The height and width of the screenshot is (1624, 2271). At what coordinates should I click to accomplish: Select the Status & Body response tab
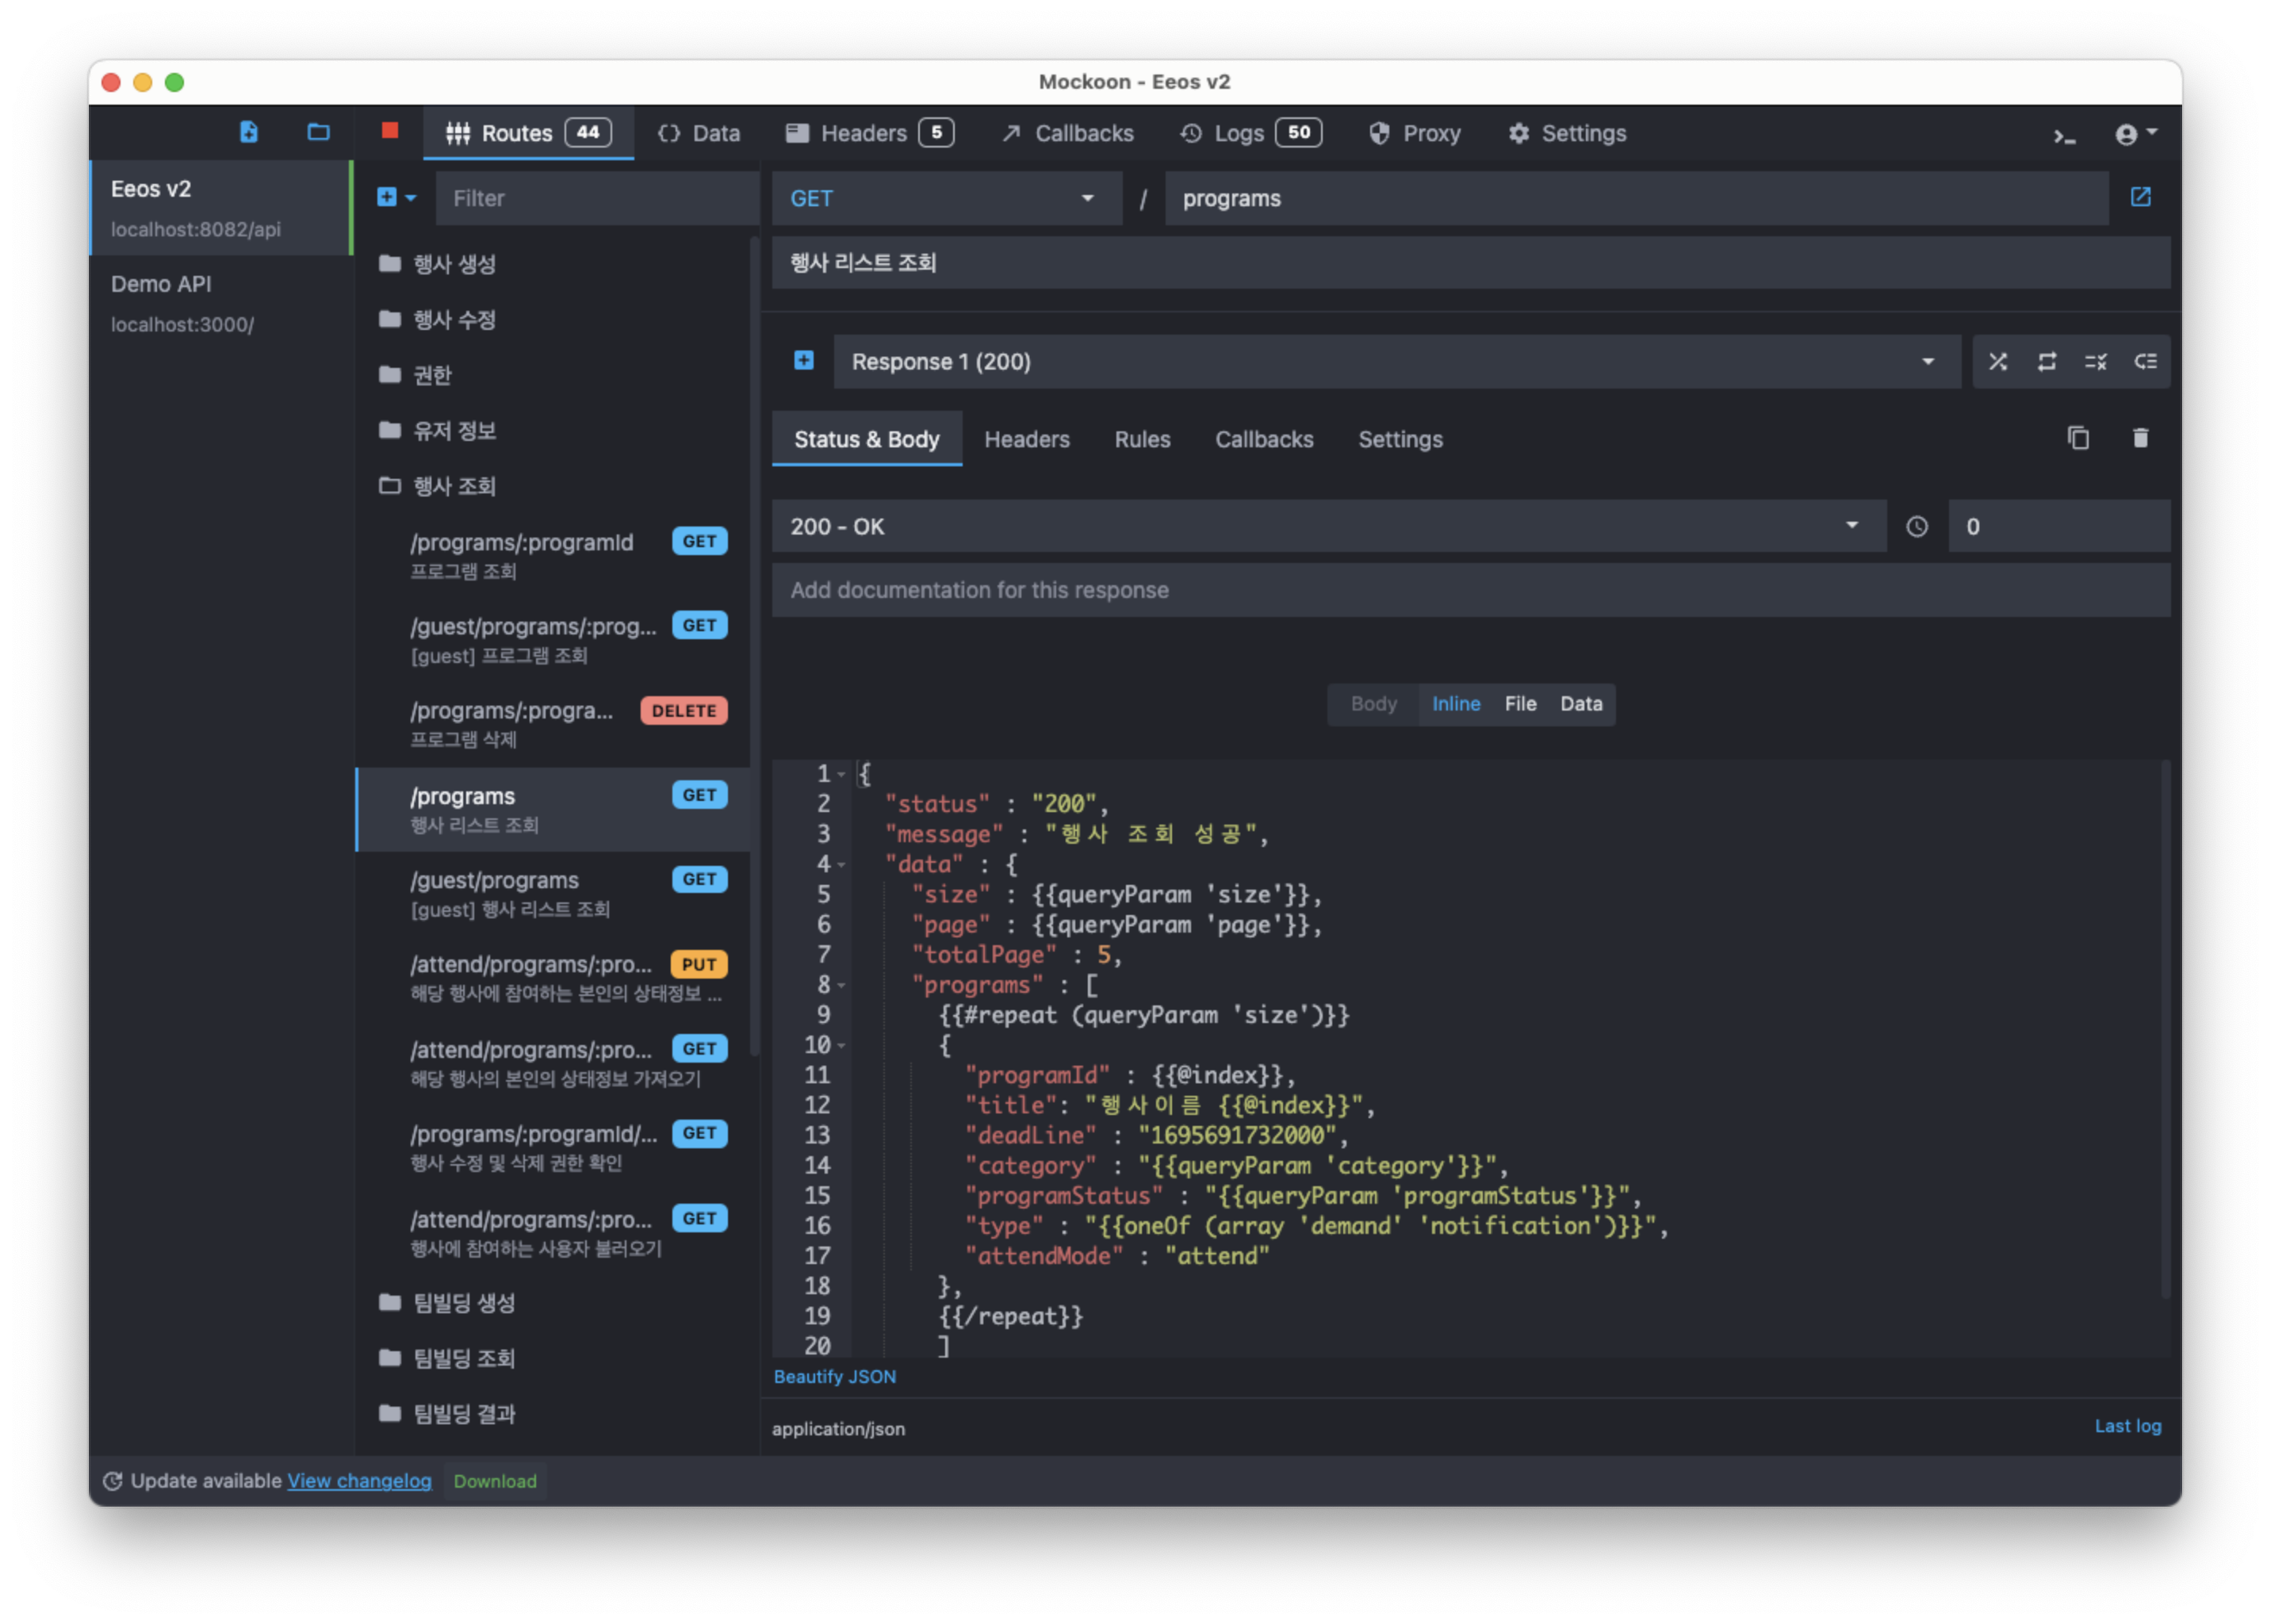[866, 439]
